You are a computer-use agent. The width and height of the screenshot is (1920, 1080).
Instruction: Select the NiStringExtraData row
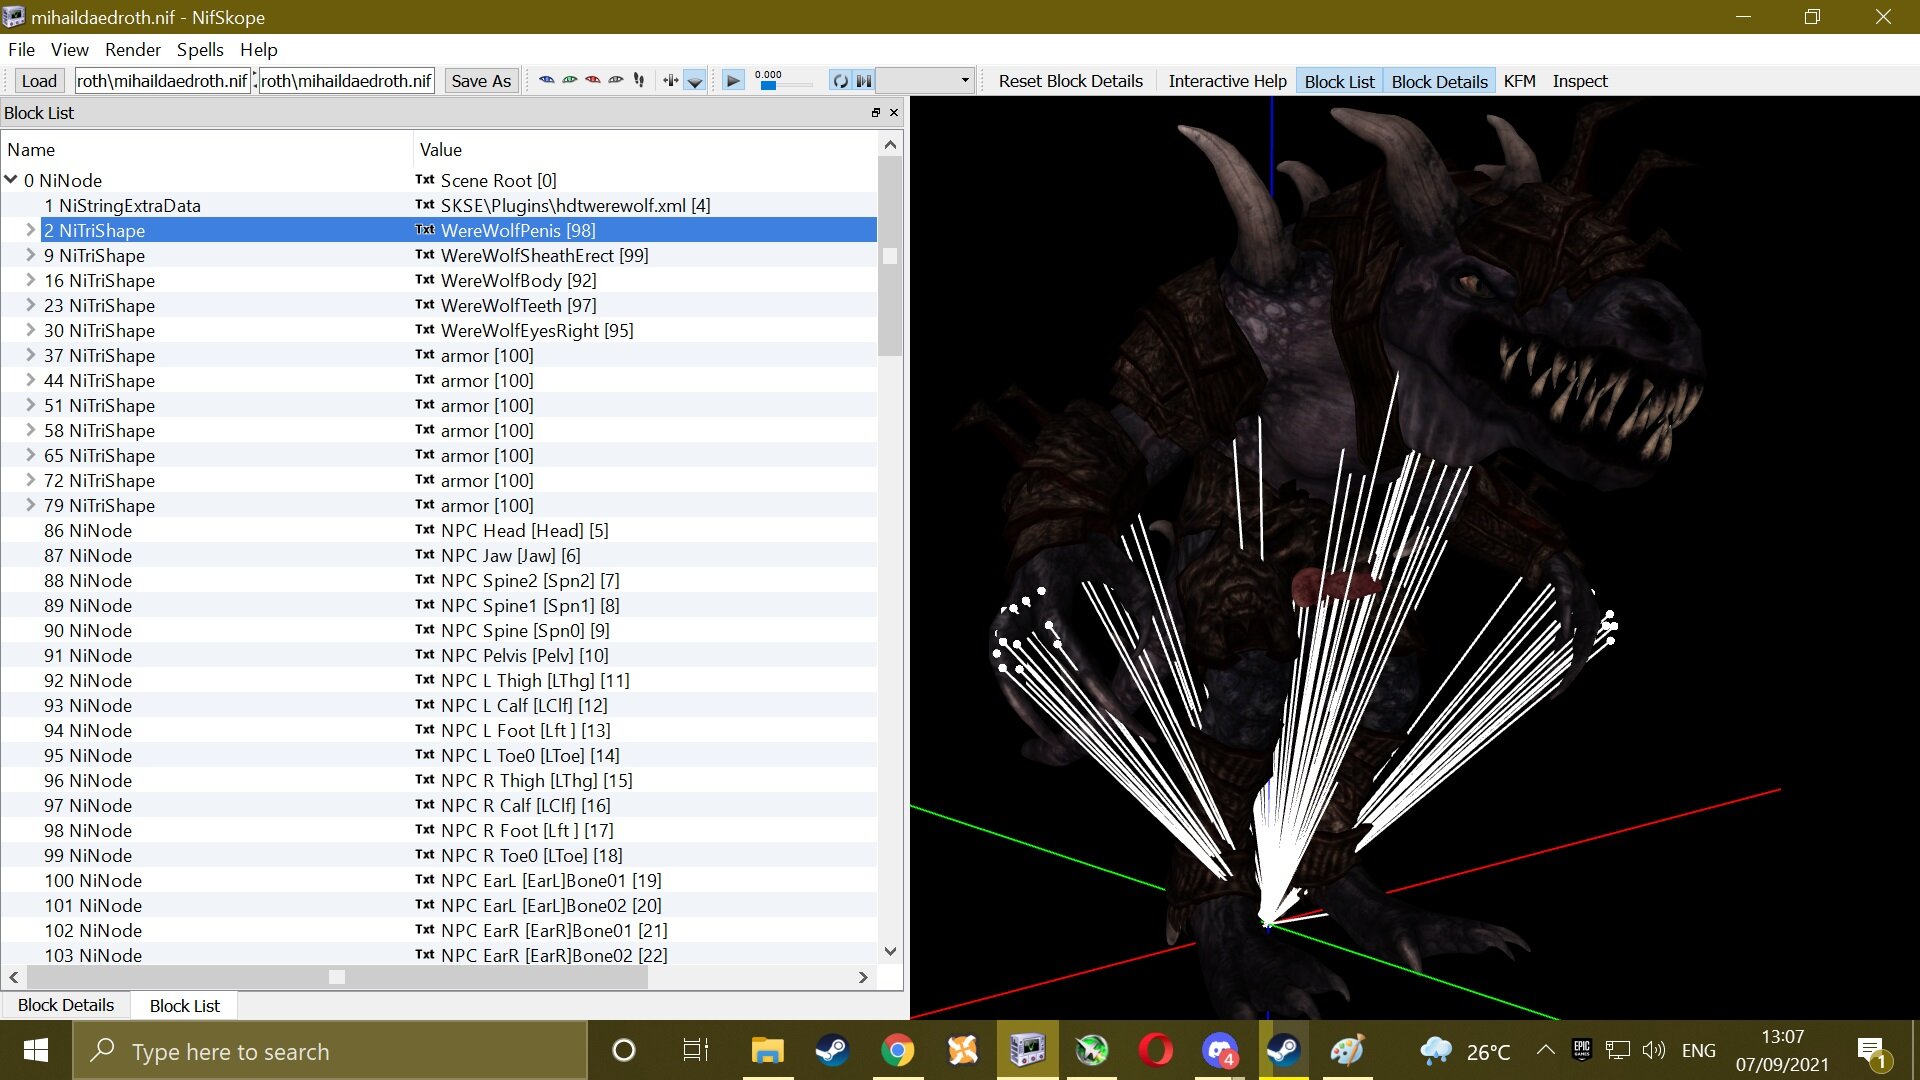click(x=439, y=205)
